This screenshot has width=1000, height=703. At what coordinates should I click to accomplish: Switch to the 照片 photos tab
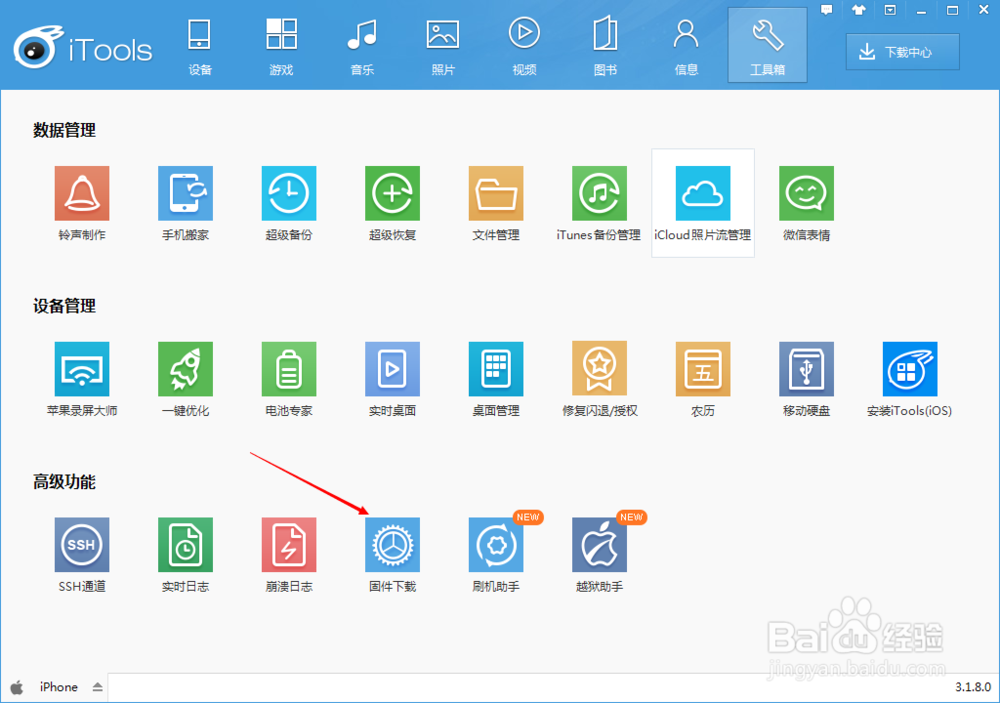tap(443, 46)
